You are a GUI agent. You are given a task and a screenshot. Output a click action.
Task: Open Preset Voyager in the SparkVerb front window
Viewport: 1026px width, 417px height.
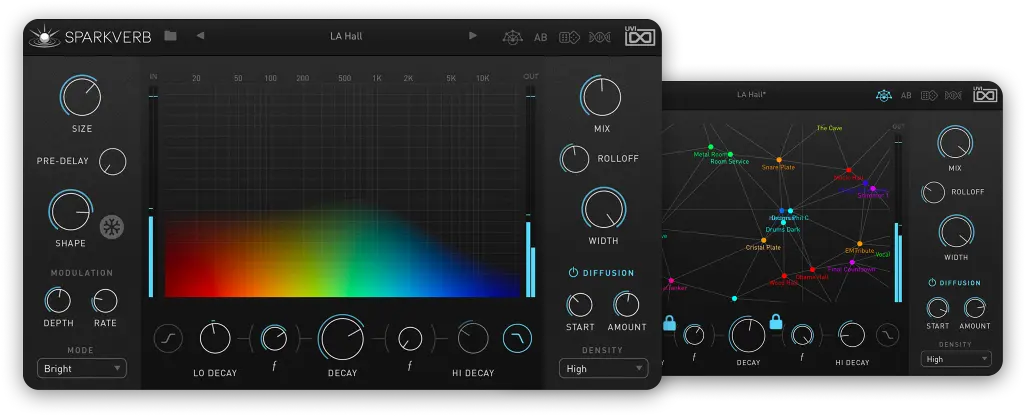click(512, 37)
